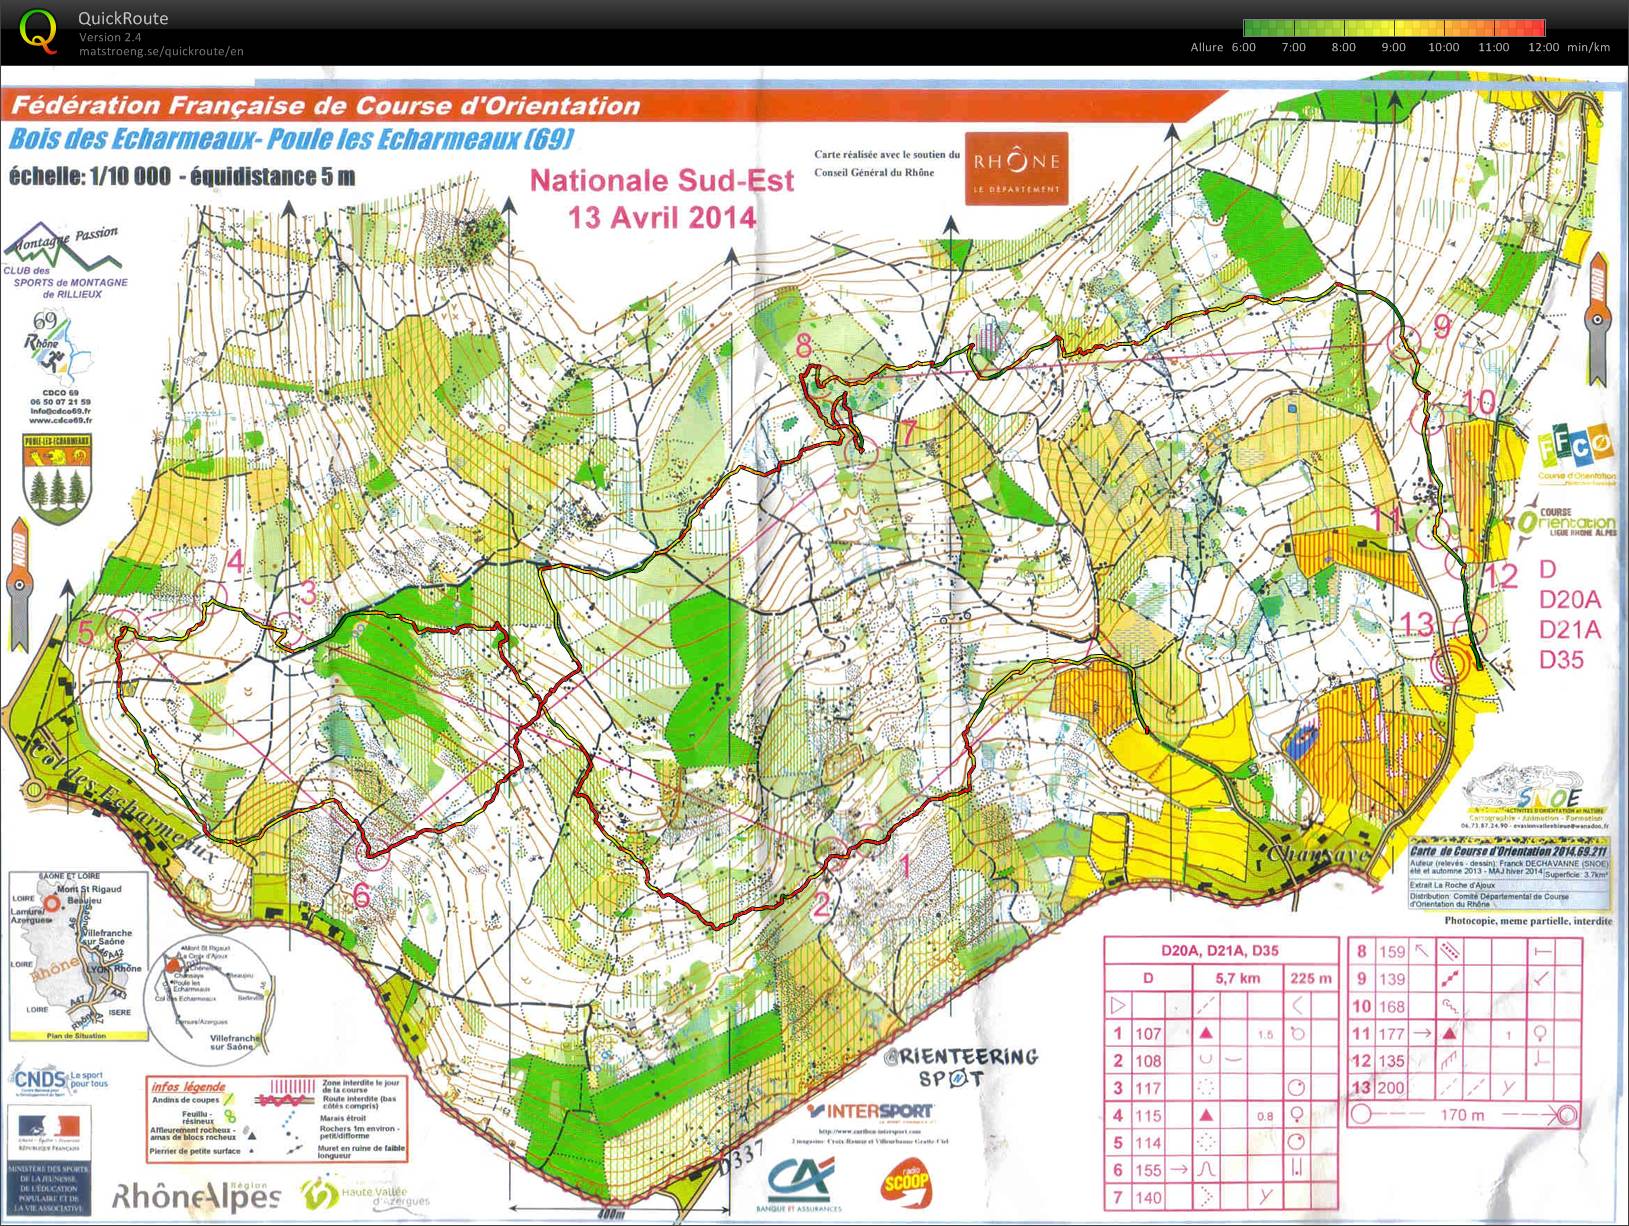Click control number 12 on the map
Screen dimensions: 1629x1226
coord(1502,576)
